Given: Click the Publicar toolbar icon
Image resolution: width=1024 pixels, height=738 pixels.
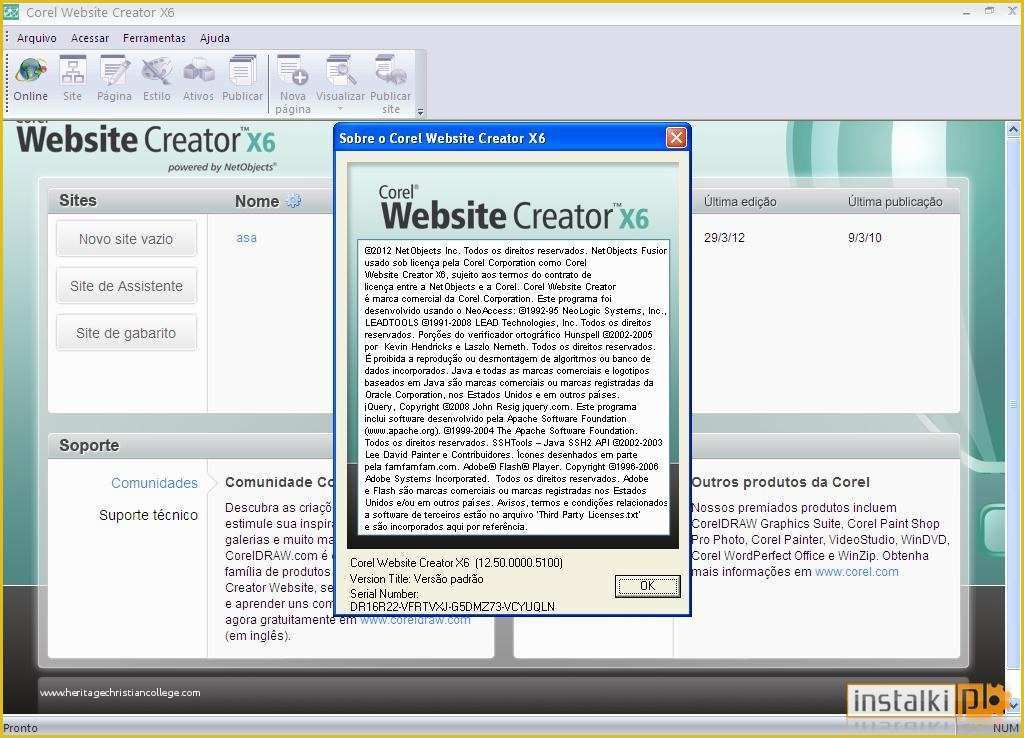Looking at the screenshot, I should click(242, 78).
